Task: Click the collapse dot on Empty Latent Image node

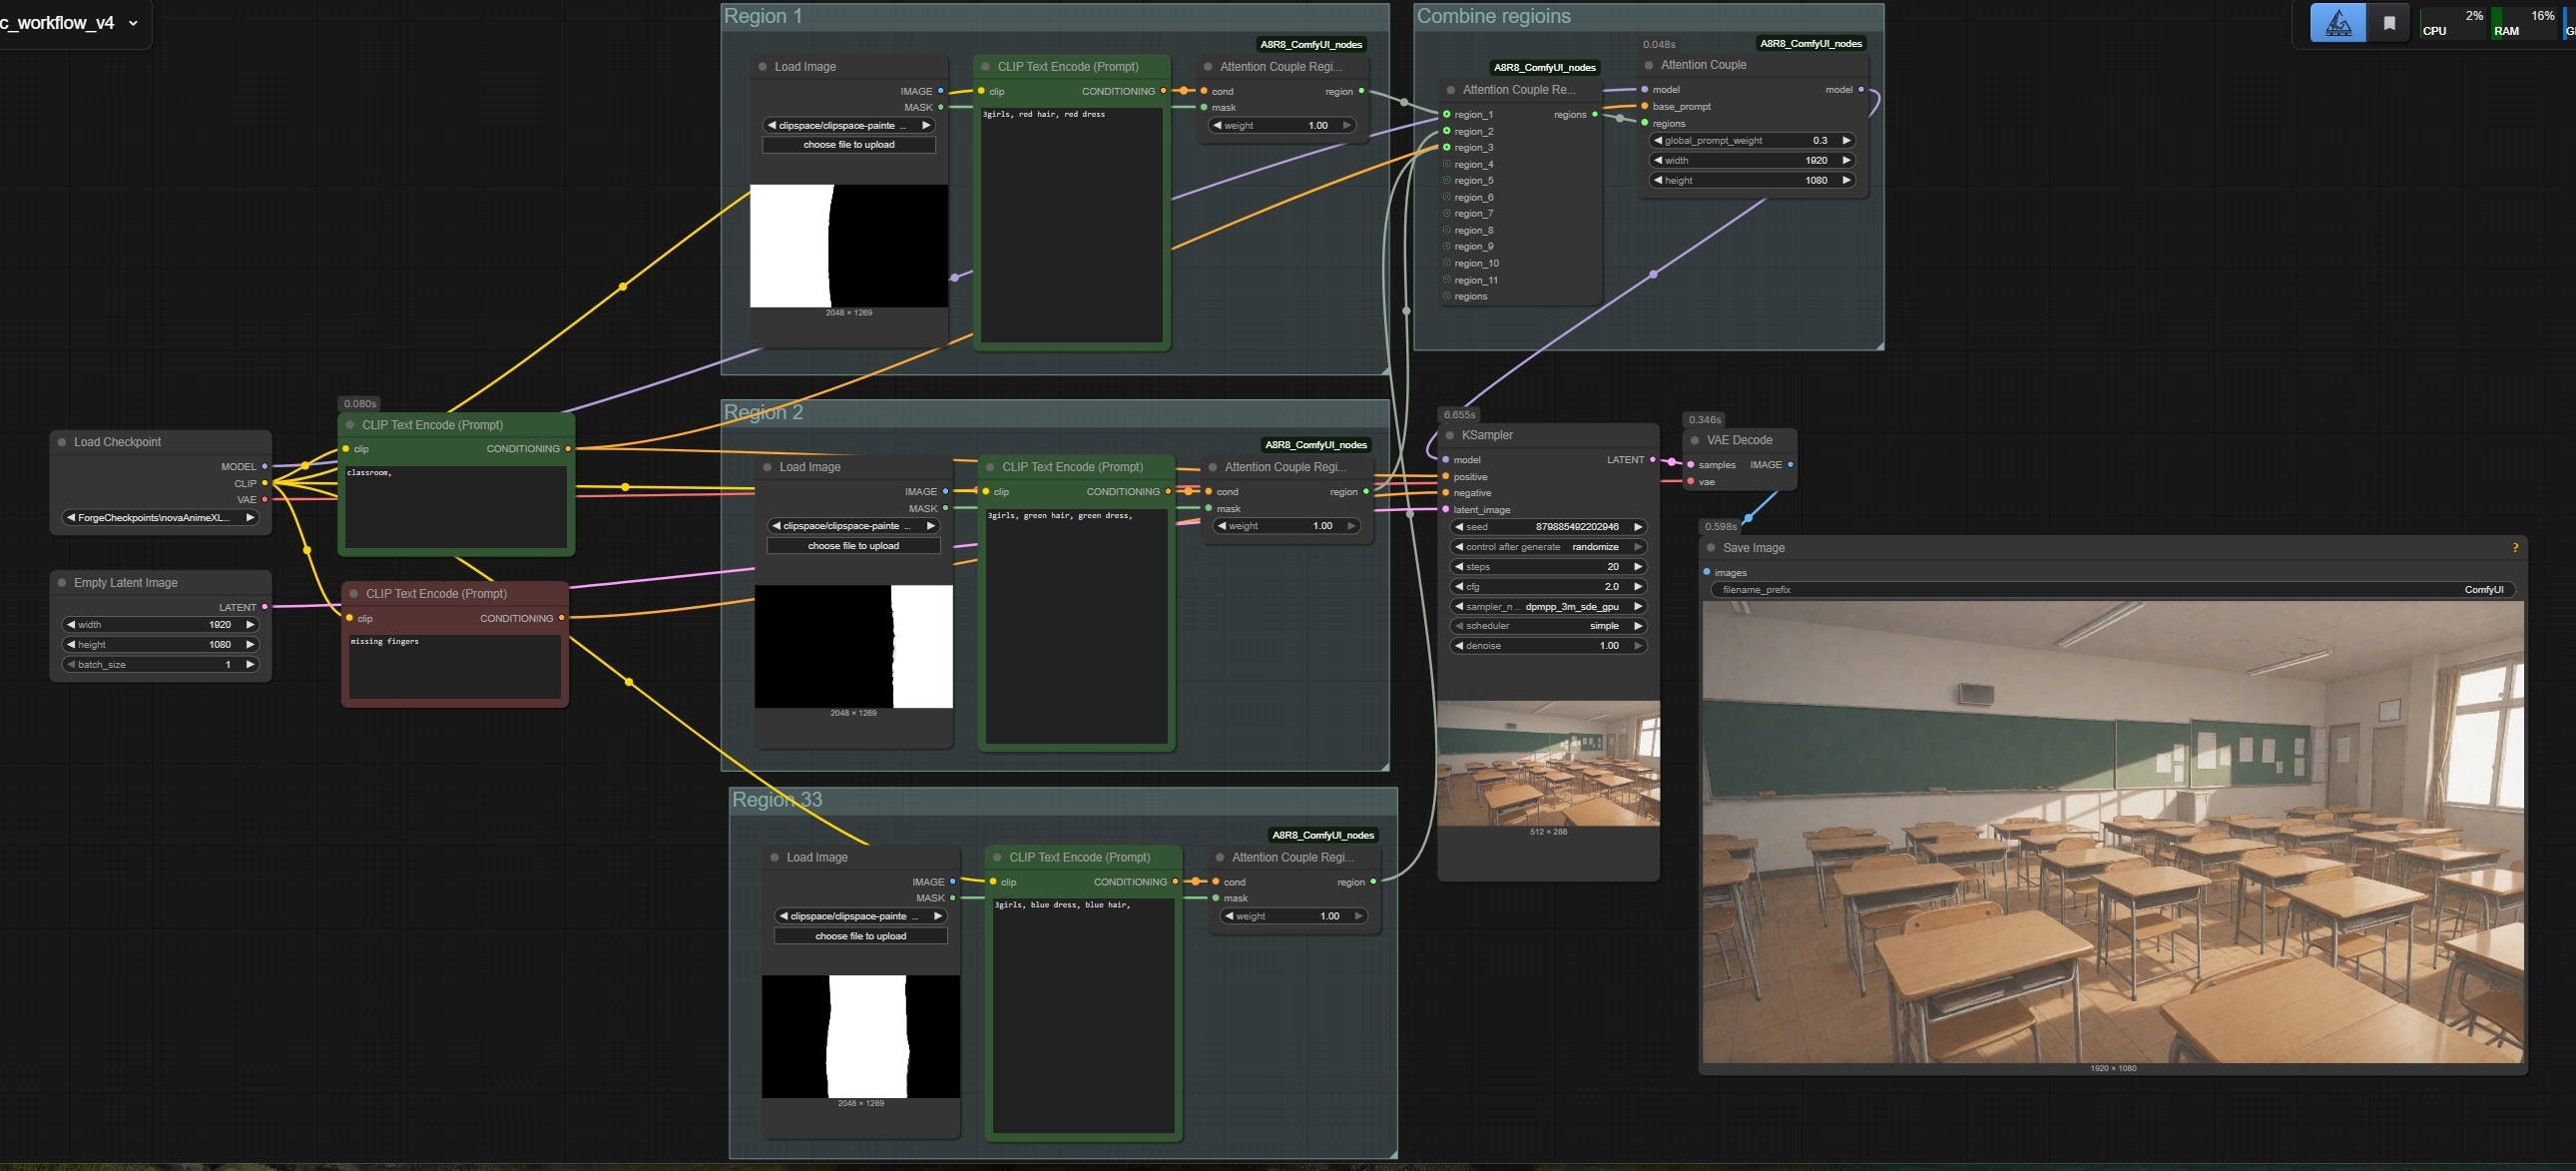Action: pos(62,583)
